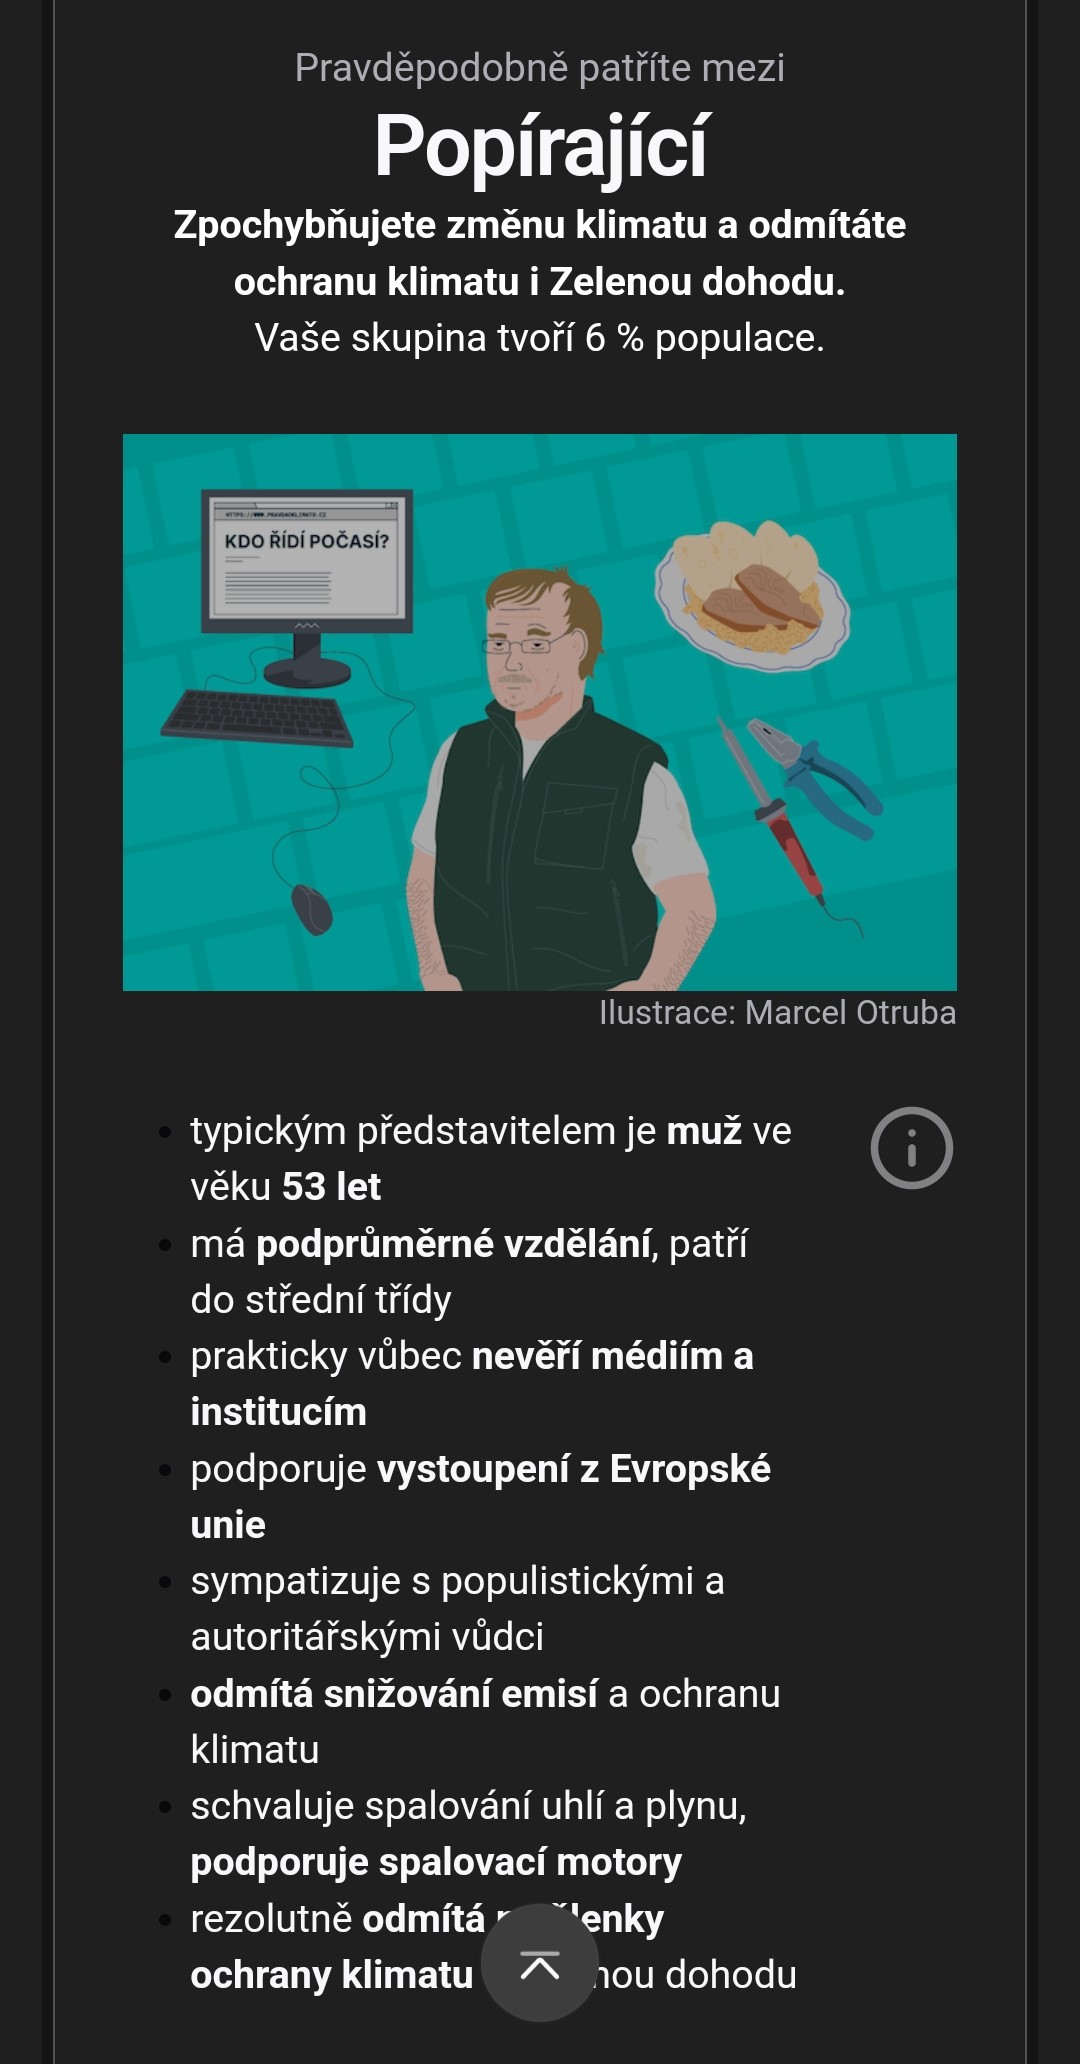Image resolution: width=1080 pixels, height=2064 pixels.
Task: Click the Ilustrace: Marcel Otruba credit
Action: tap(777, 1012)
